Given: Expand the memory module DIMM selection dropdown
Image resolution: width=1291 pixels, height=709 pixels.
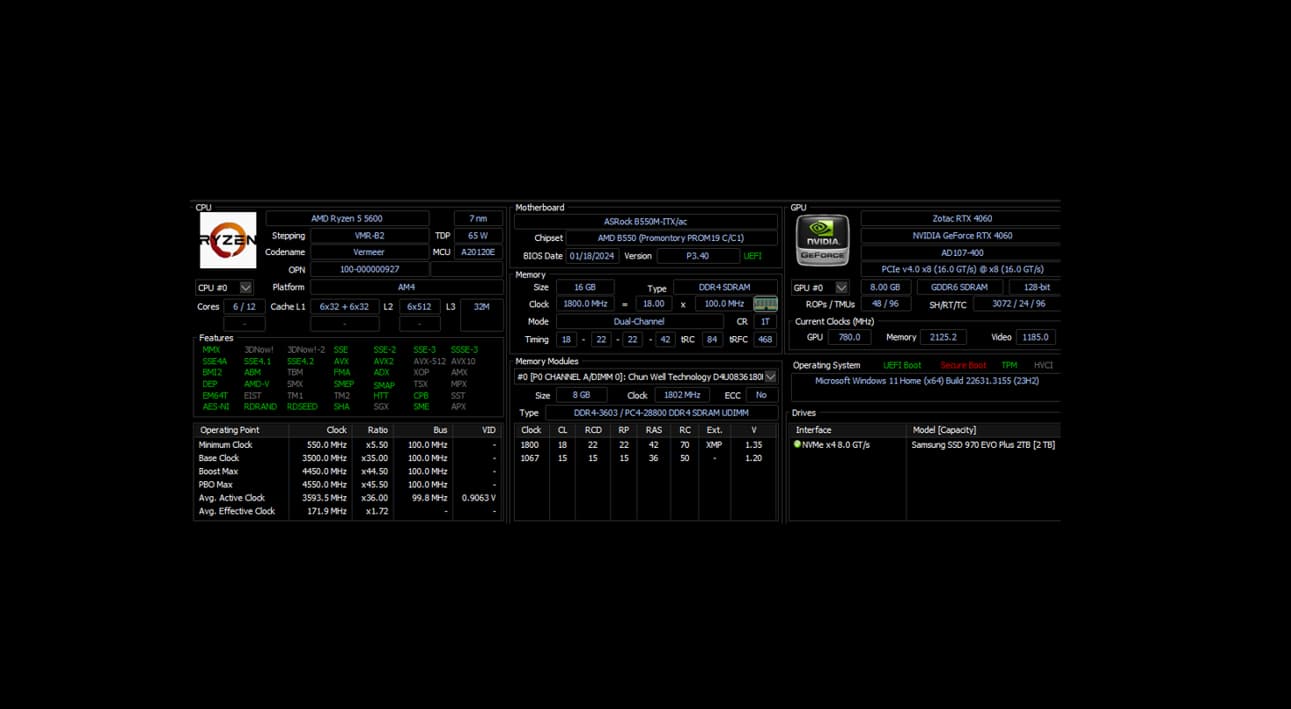Looking at the screenshot, I should pyautogui.click(x=770, y=377).
